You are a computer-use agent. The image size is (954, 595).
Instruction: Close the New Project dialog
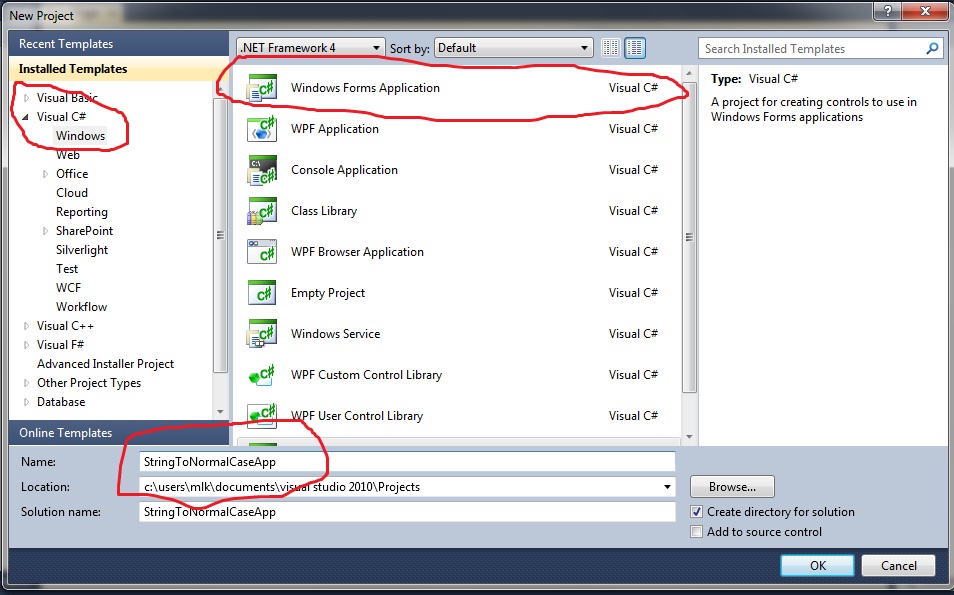[925, 10]
